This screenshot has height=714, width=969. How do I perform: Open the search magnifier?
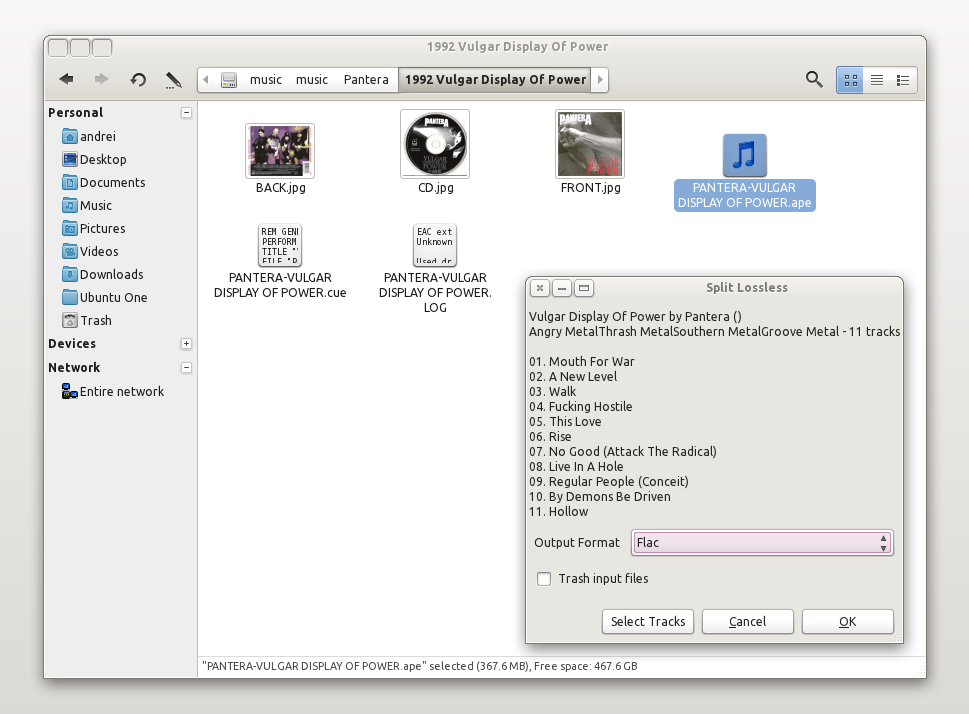tap(814, 79)
